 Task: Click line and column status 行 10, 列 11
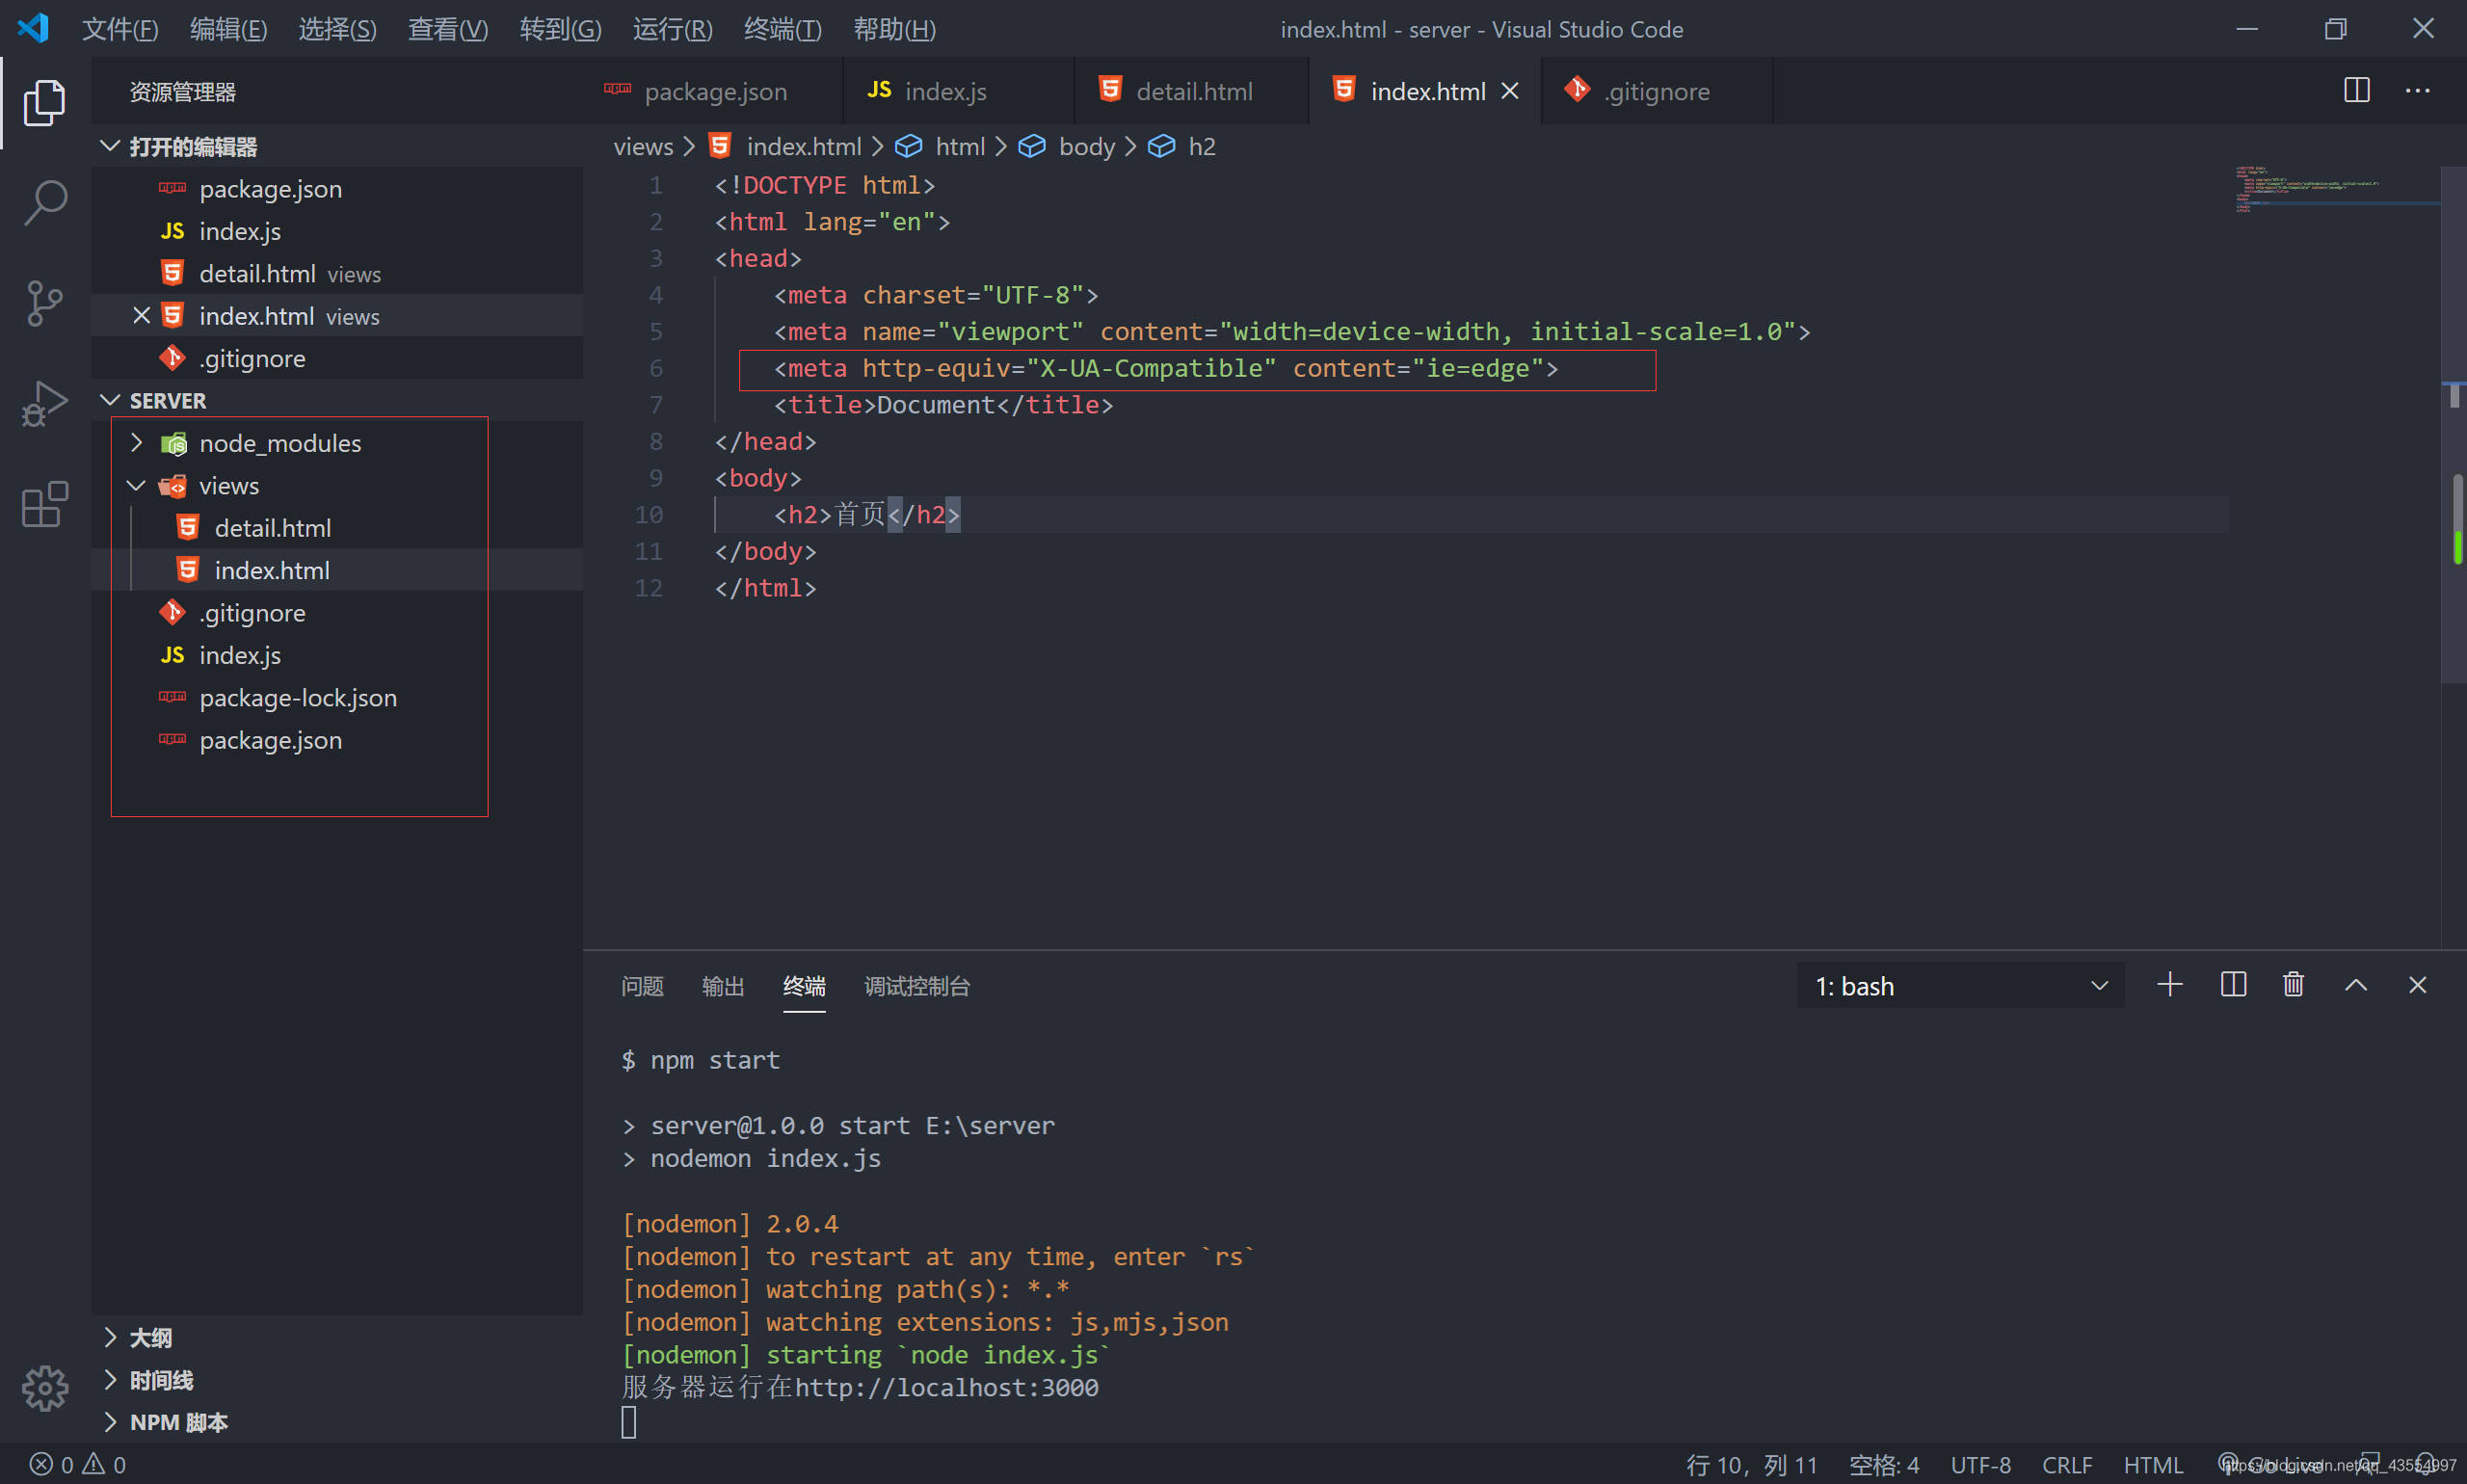point(1751,1465)
